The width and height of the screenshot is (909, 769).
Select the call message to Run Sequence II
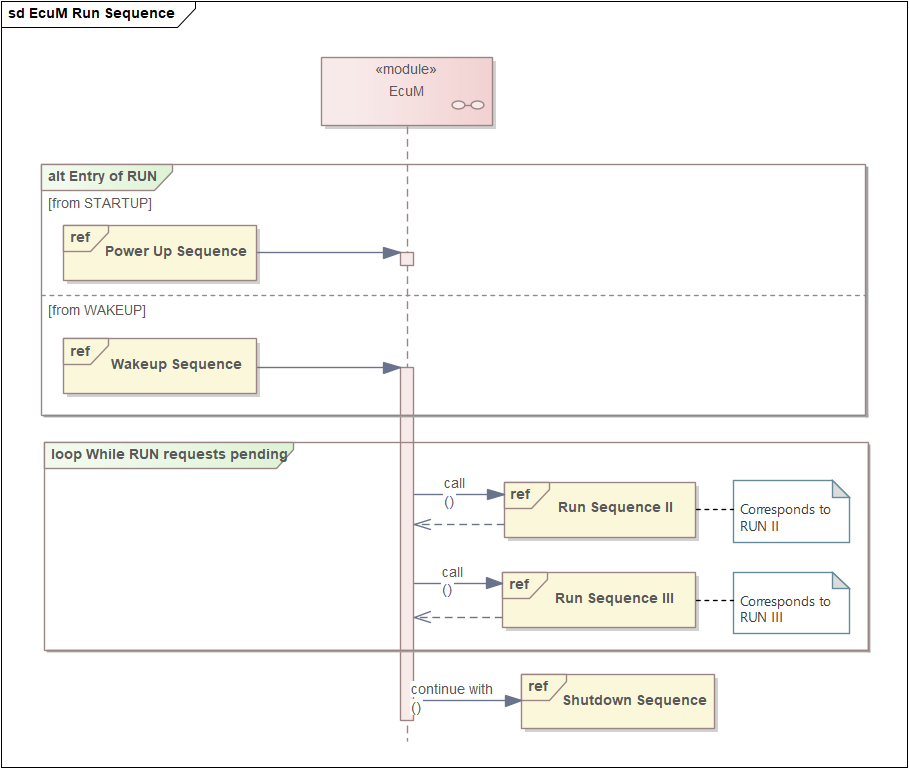pos(458,494)
